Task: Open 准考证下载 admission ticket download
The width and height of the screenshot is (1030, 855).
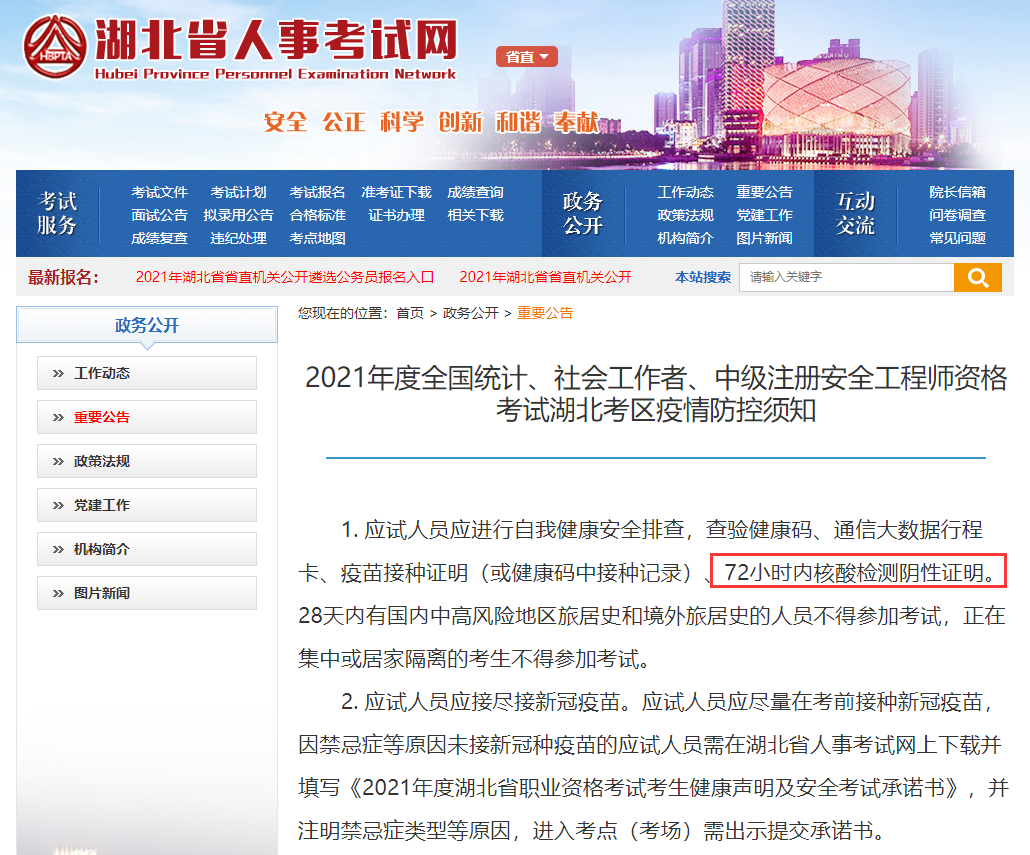Action: [396, 192]
